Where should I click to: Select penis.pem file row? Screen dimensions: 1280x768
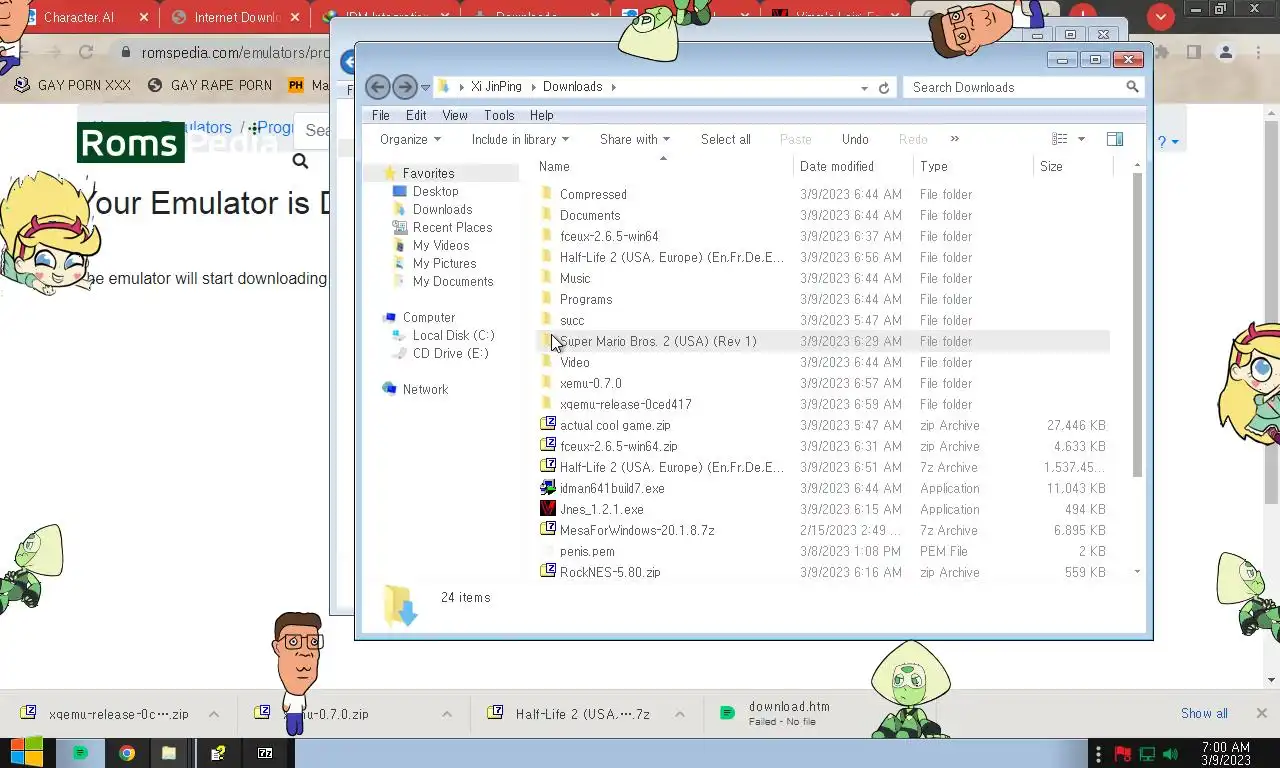(x=822, y=551)
